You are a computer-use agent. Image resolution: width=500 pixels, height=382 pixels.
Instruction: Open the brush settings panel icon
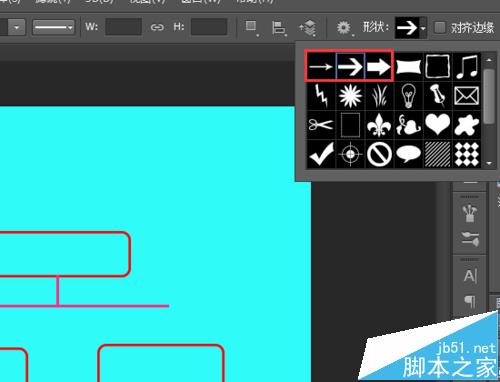[x=470, y=239]
